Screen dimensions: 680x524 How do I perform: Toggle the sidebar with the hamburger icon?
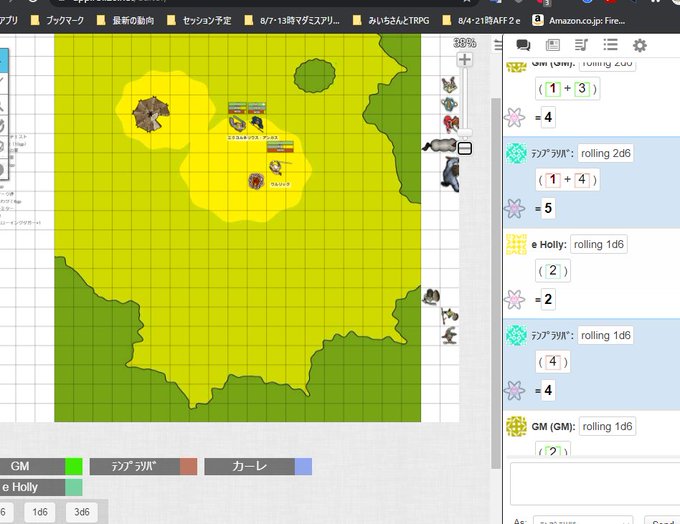tap(498, 44)
